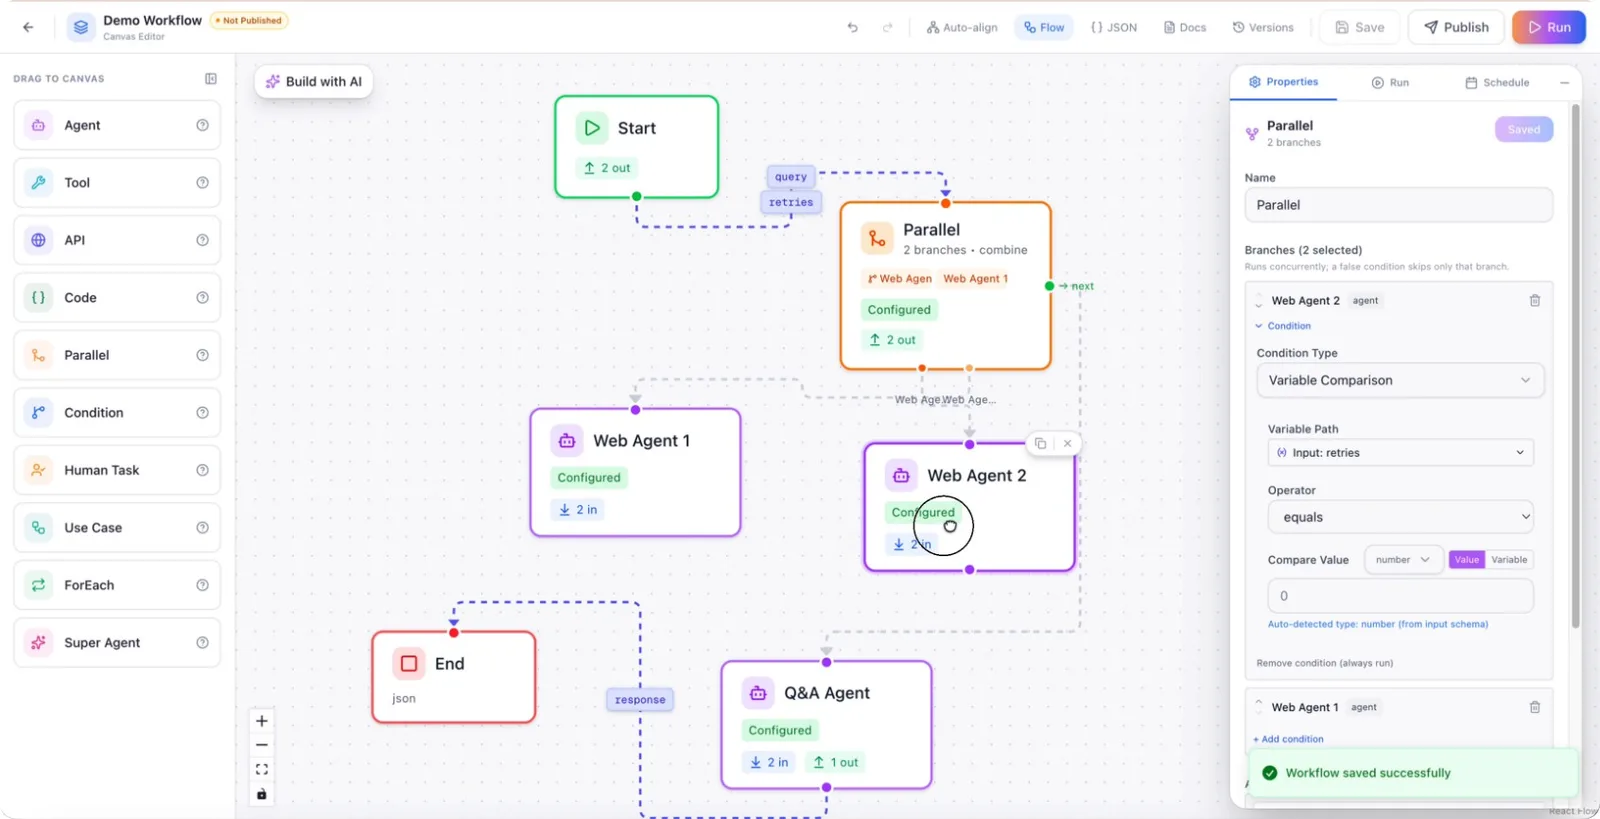Switch to the Schedule tab

(x=1497, y=83)
